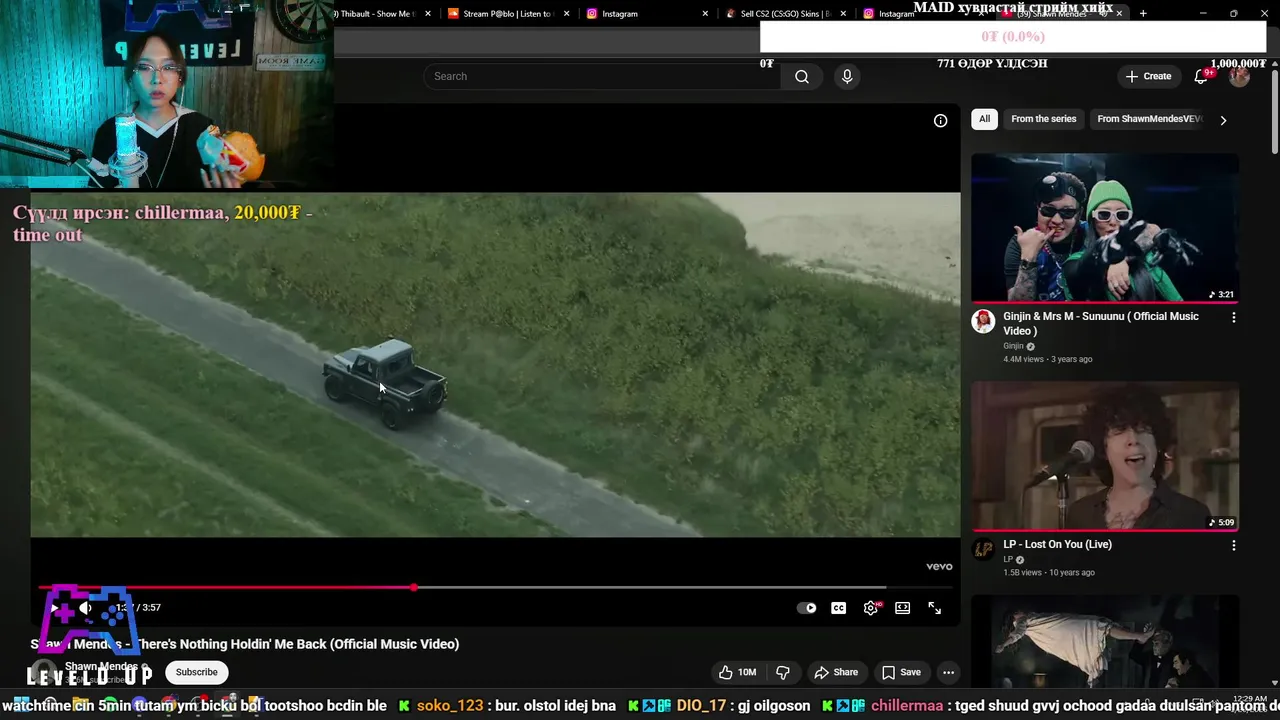Select the From the series chip
Screen dimensions: 1280x720
(x=1043, y=119)
